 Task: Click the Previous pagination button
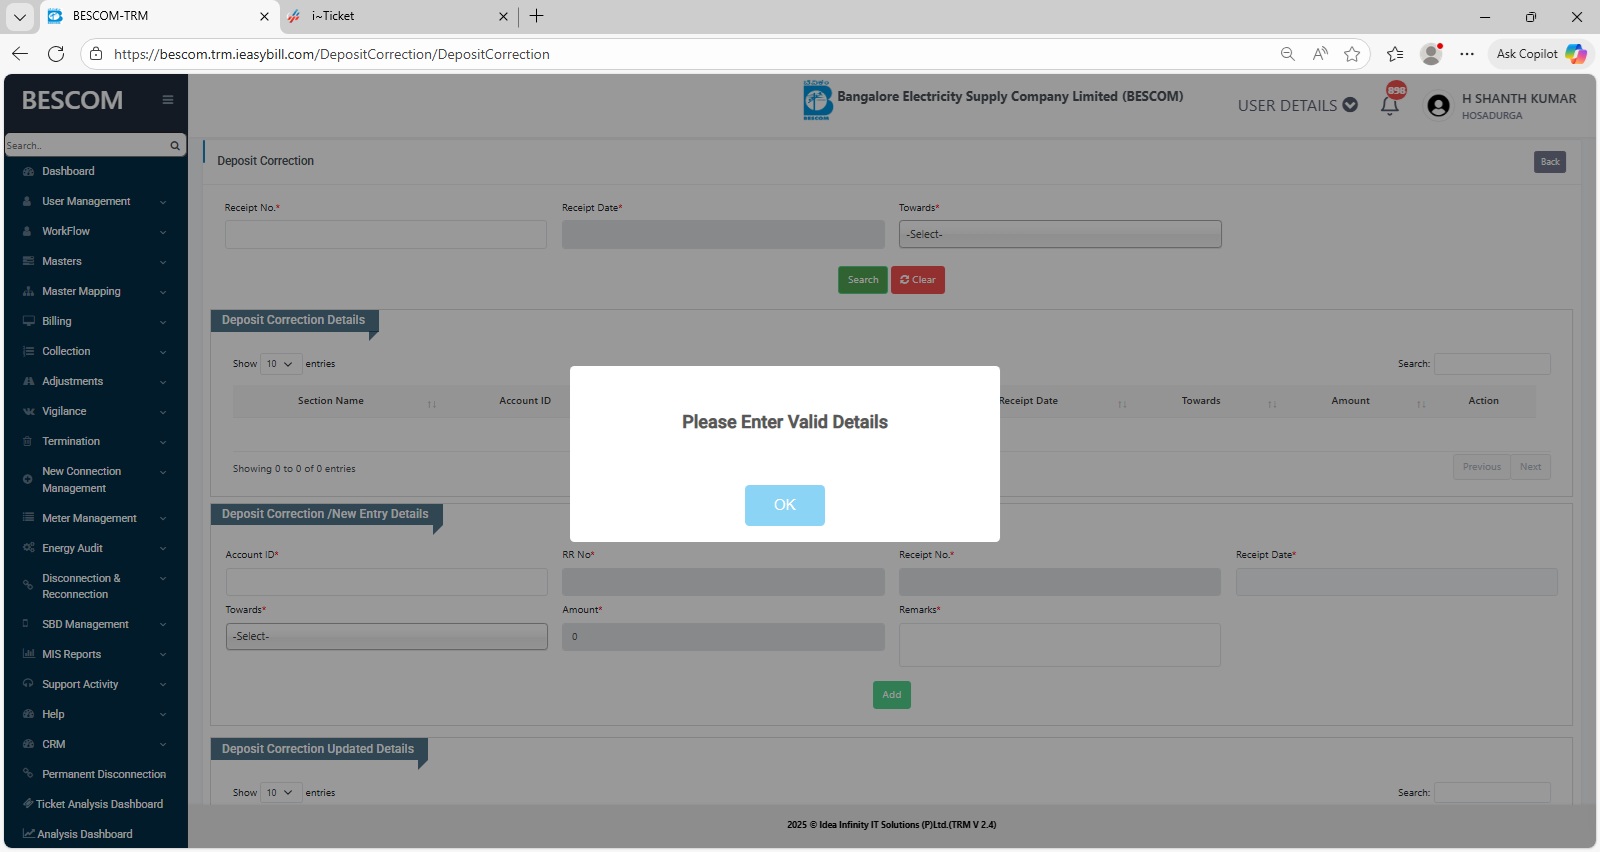pos(1481,467)
